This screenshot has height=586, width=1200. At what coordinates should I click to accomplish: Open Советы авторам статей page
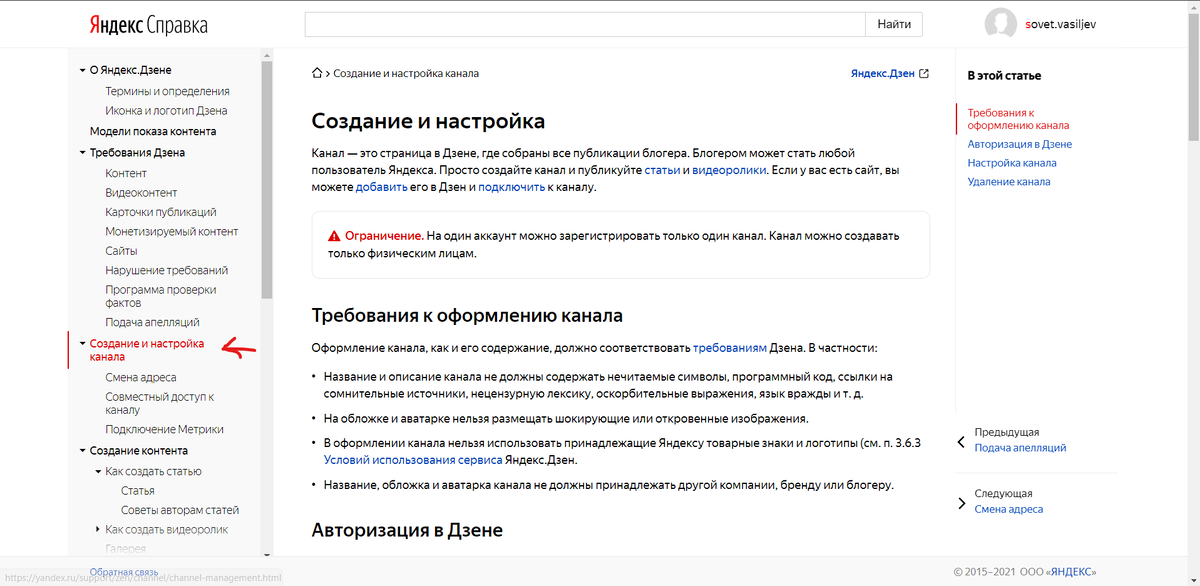(180, 510)
